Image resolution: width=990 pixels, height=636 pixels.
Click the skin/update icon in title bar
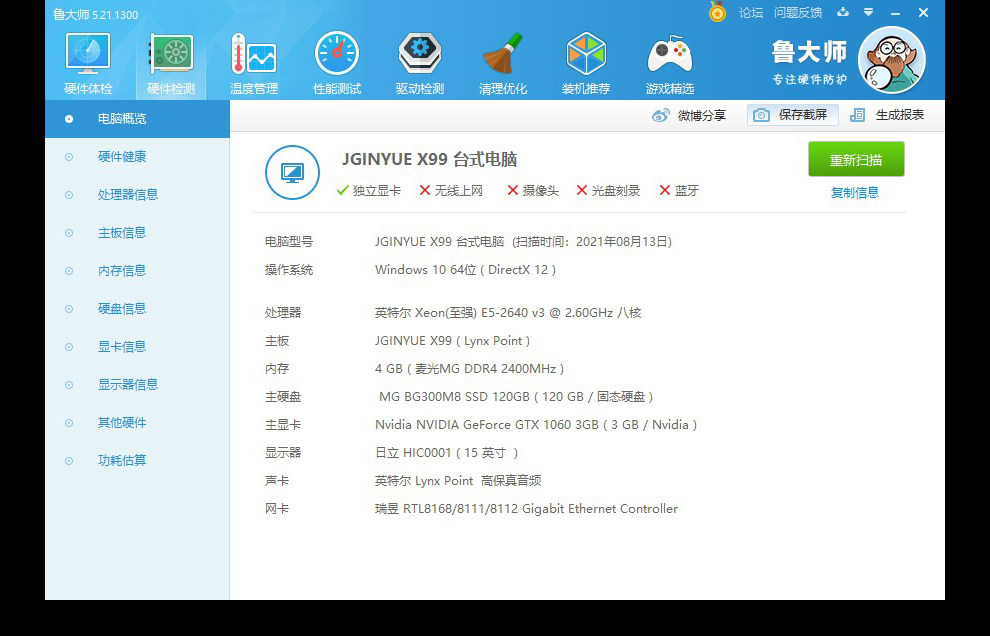[843, 12]
